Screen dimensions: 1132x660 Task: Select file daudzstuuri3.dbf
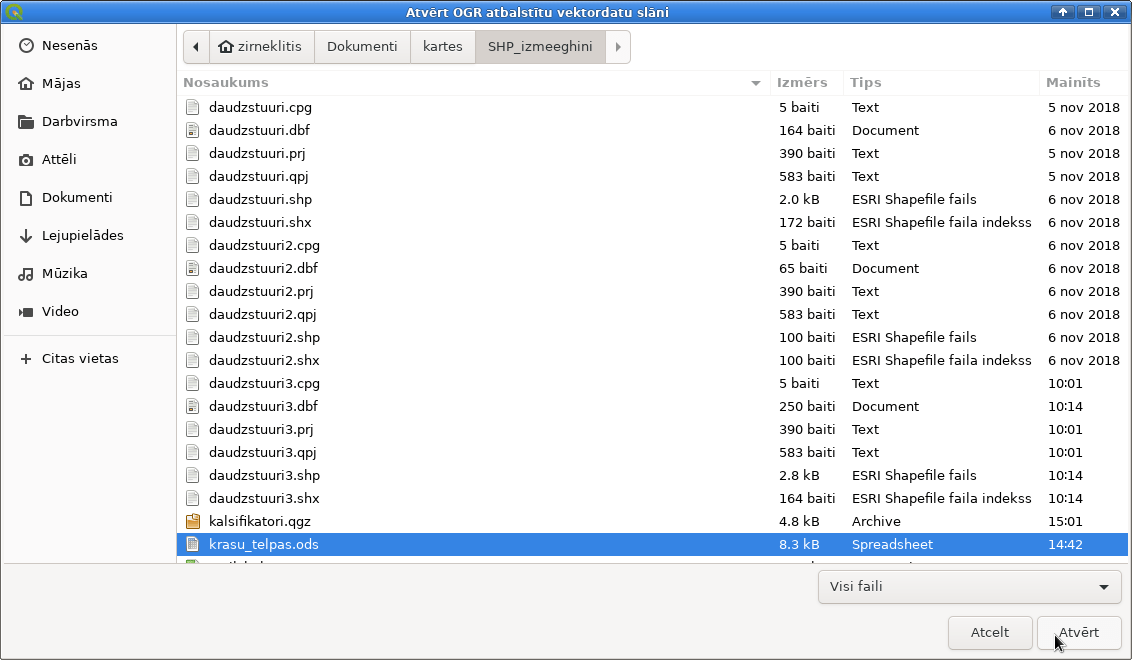click(652, 407)
